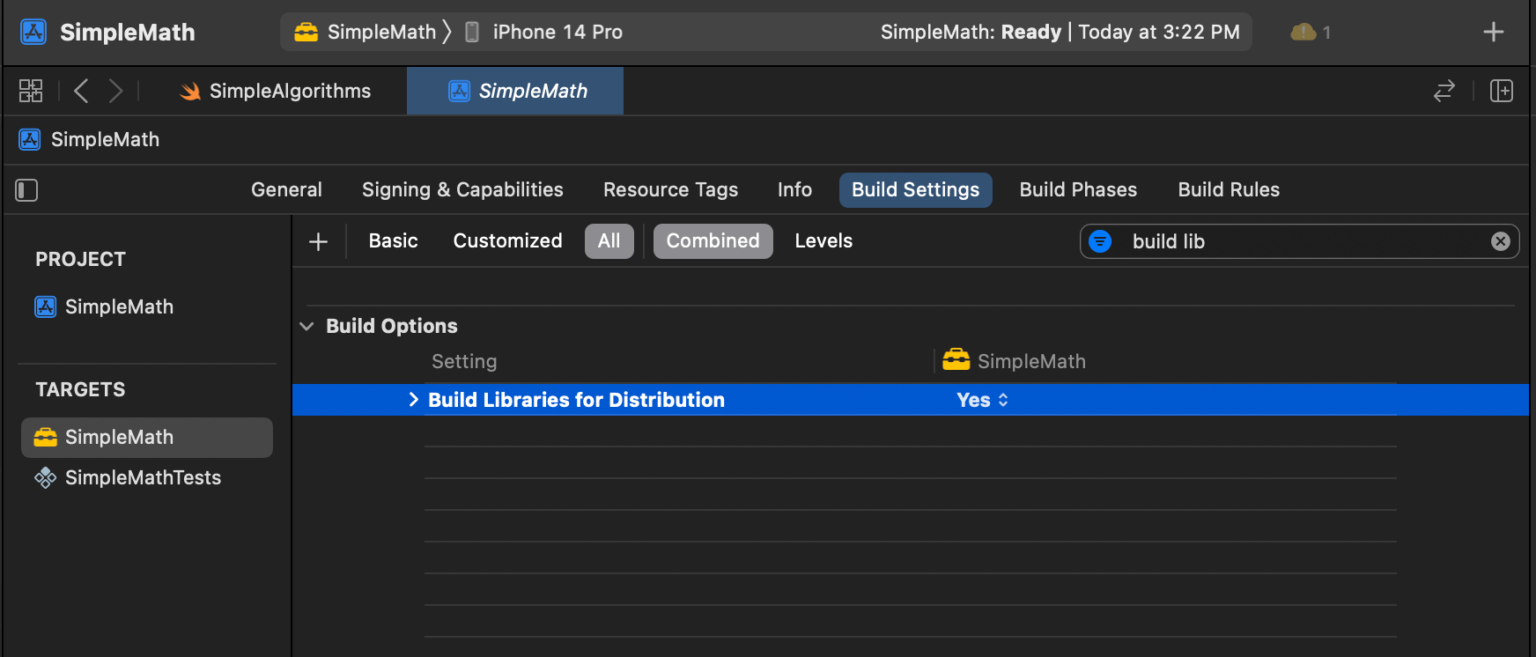Open the General tab
Screen dimensions: 1536x657
click(286, 190)
